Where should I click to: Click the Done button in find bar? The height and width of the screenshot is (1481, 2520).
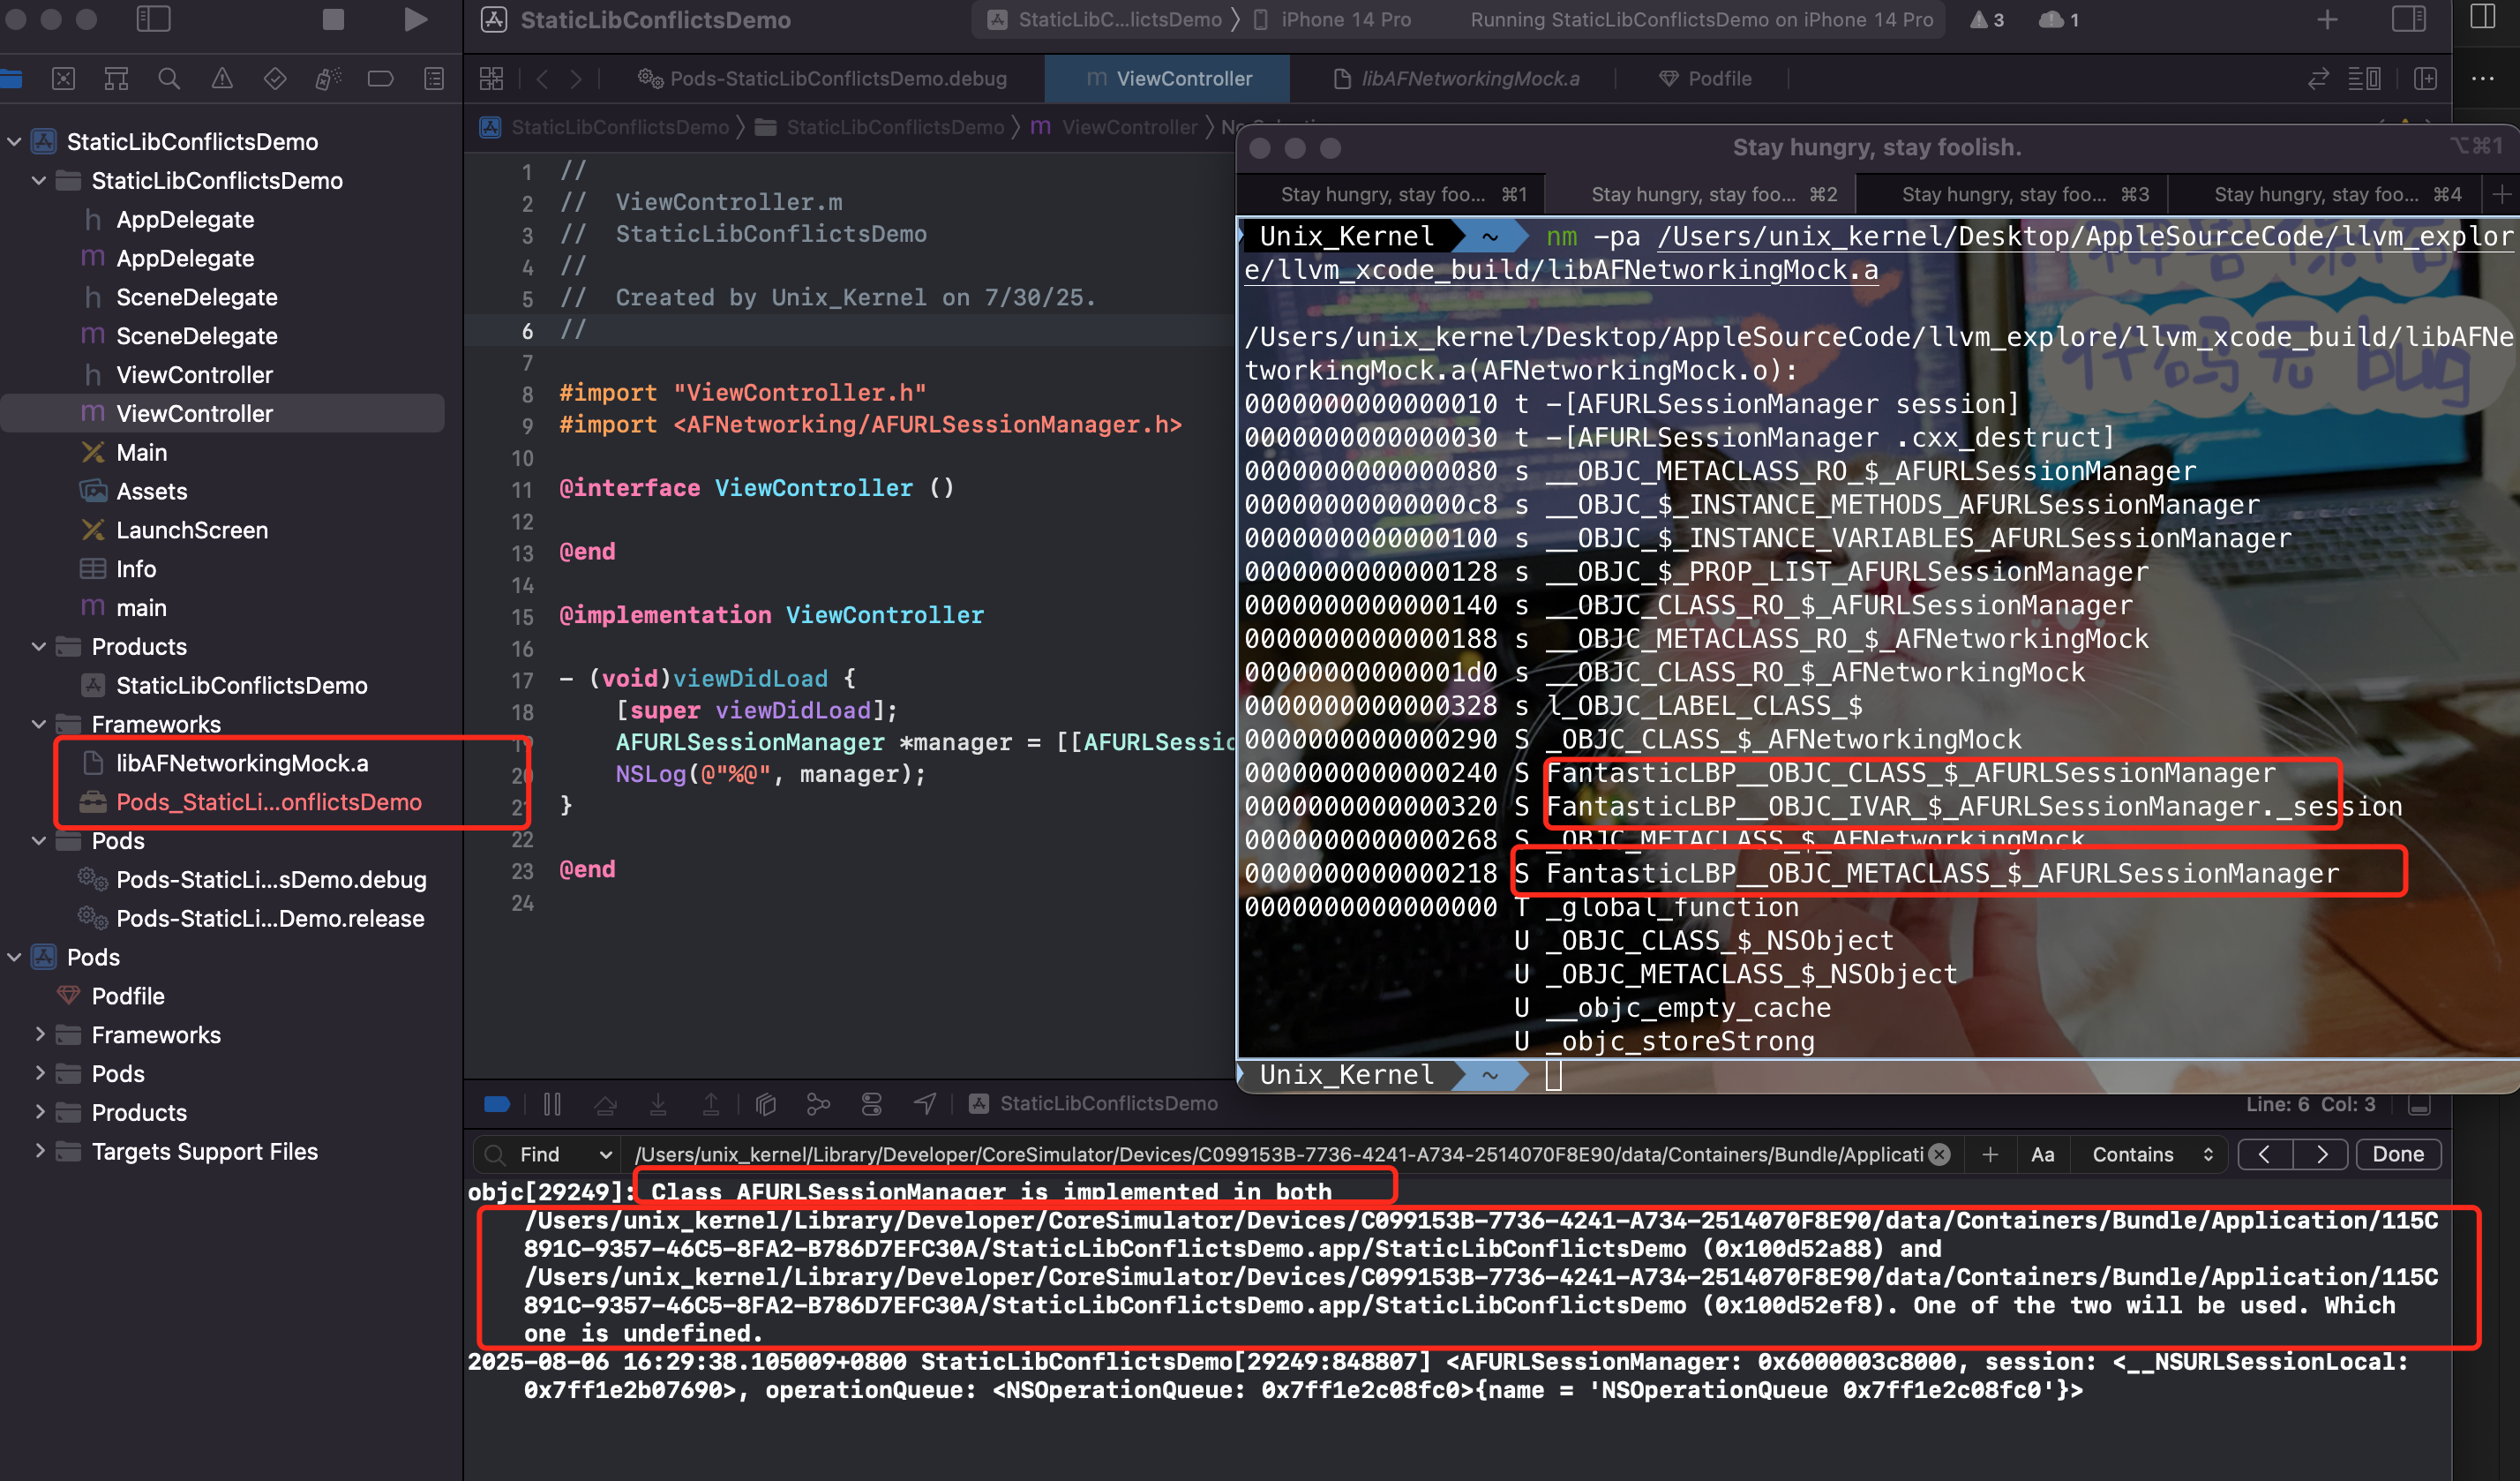click(2398, 1154)
